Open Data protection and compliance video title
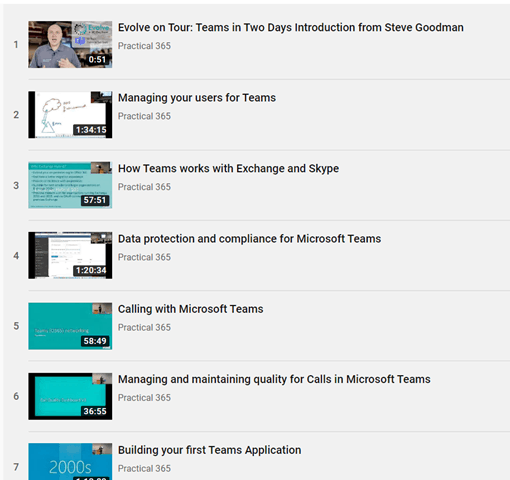This screenshot has height=480, width=510. pyautogui.click(x=249, y=239)
